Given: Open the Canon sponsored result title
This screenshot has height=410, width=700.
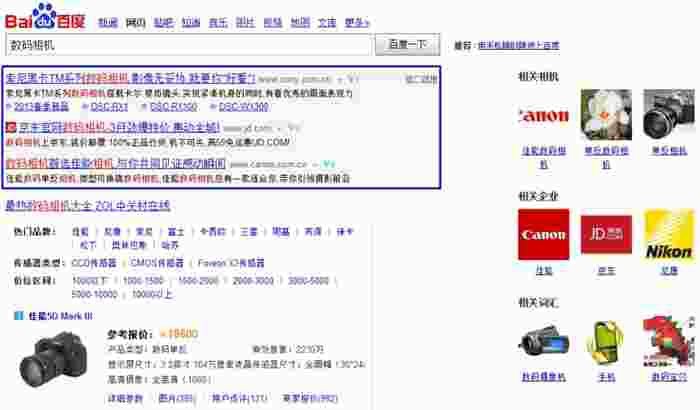Looking at the screenshot, I should point(116,164).
